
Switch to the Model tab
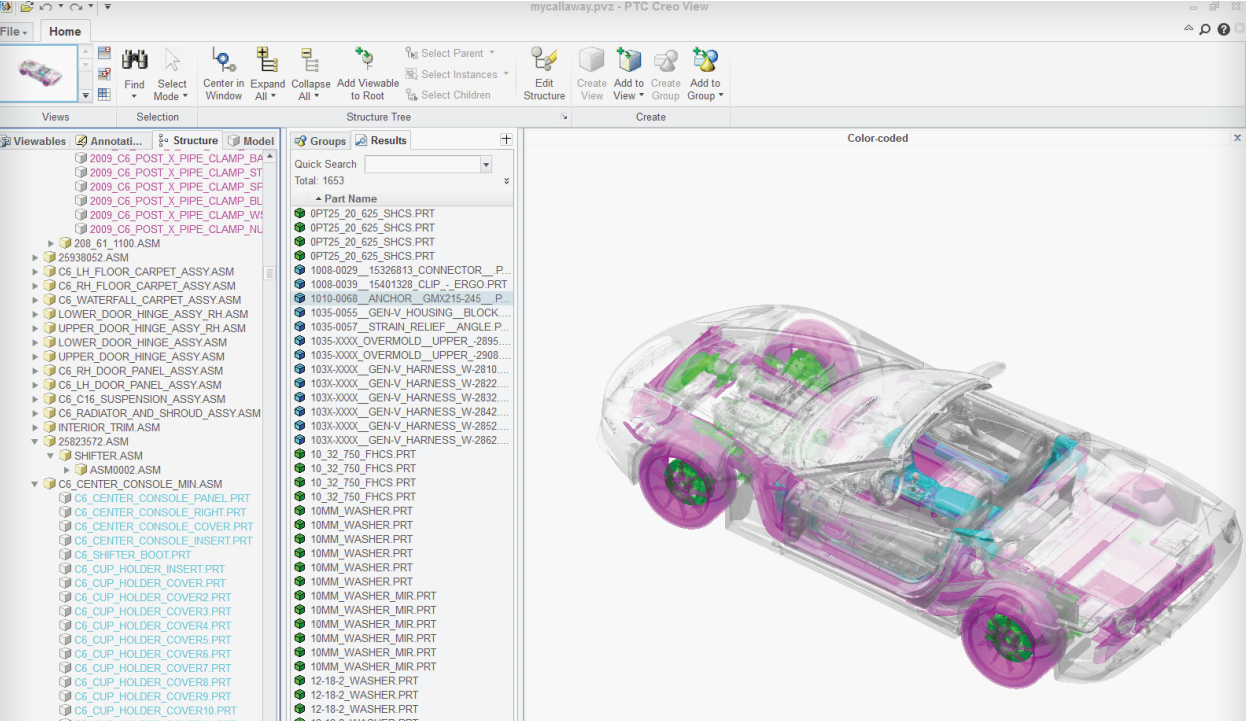[x=251, y=141]
